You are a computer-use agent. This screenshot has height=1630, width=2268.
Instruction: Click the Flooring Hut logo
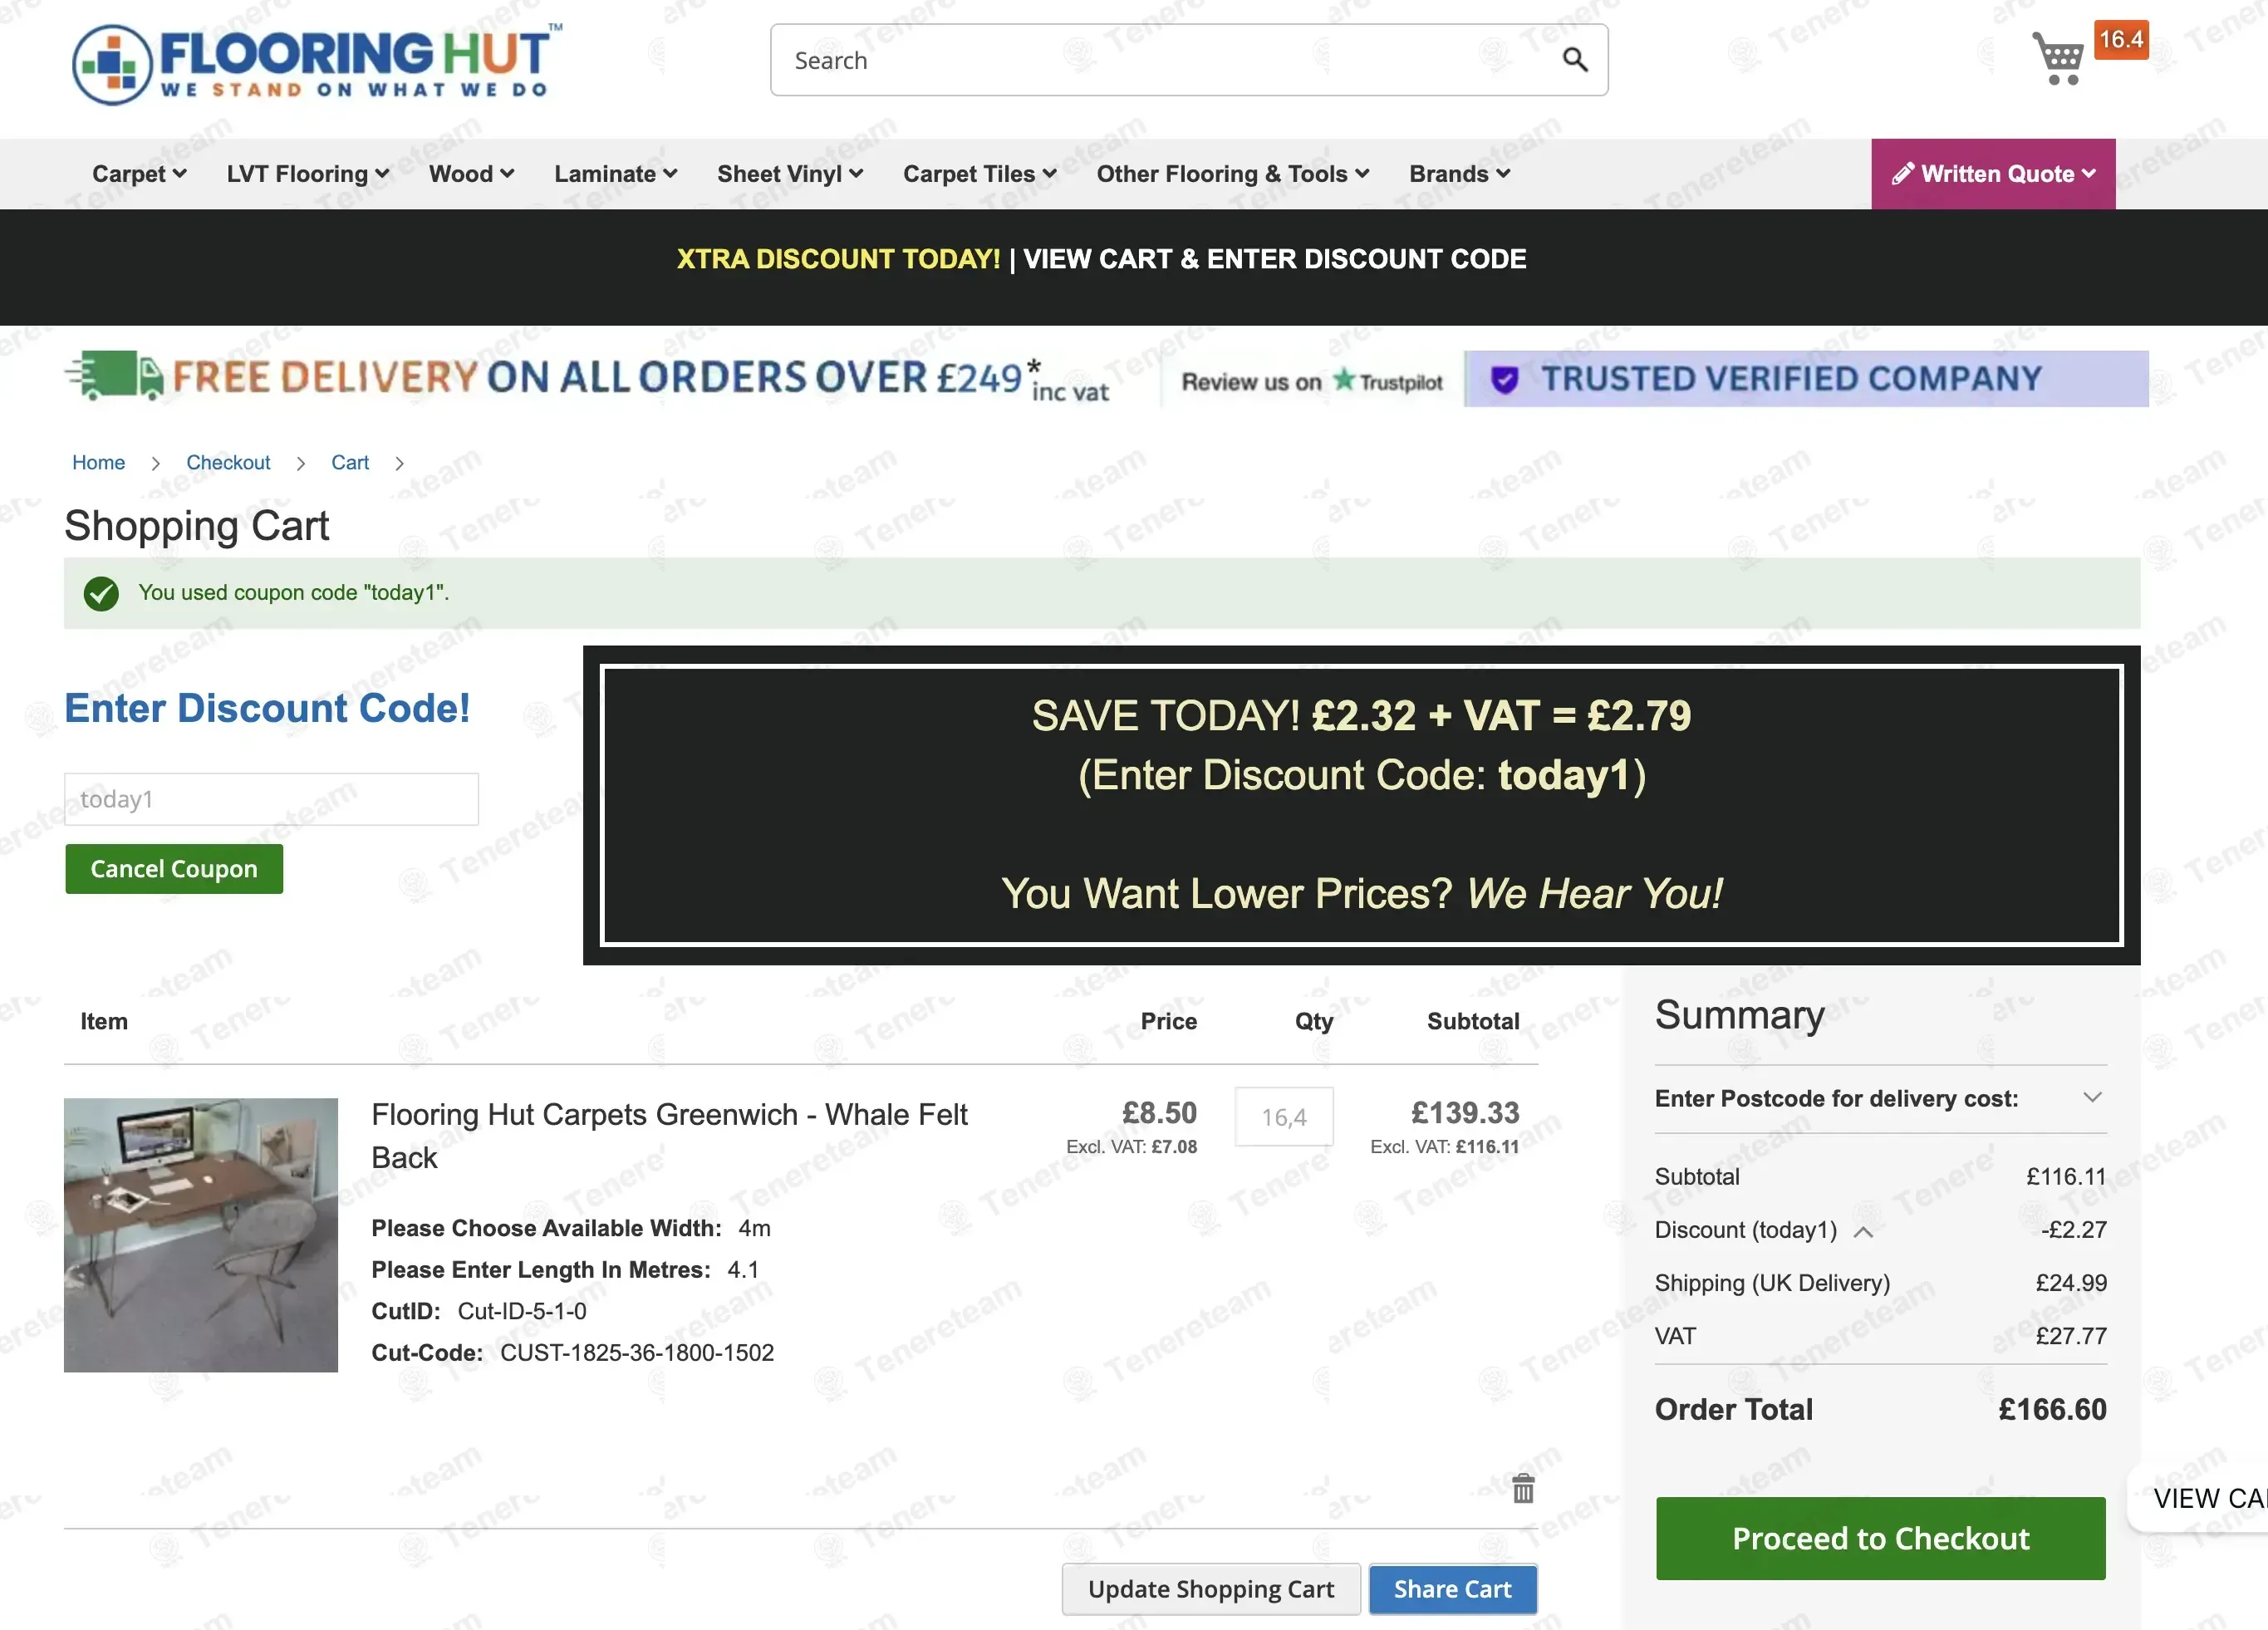click(316, 63)
